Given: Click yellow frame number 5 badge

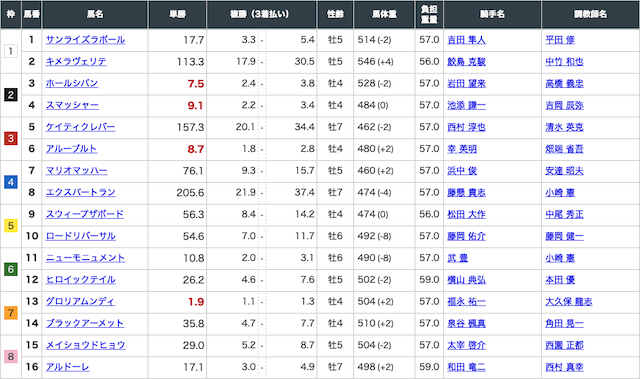Looking at the screenshot, I should pyautogui.click(x=11, y=226).
